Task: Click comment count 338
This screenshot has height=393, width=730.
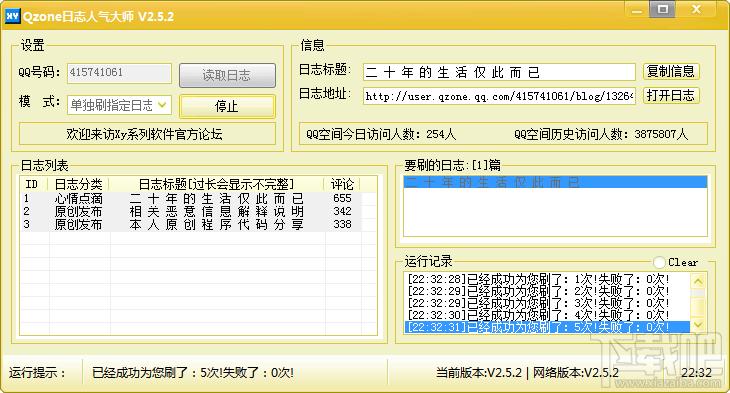Action: [x=342, y=224]
